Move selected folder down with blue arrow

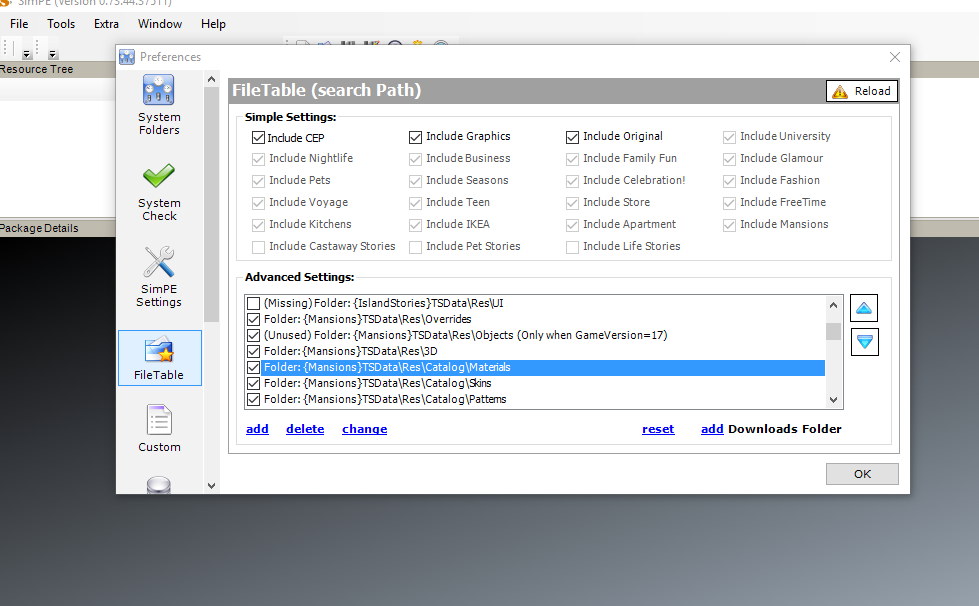(864, 342)
